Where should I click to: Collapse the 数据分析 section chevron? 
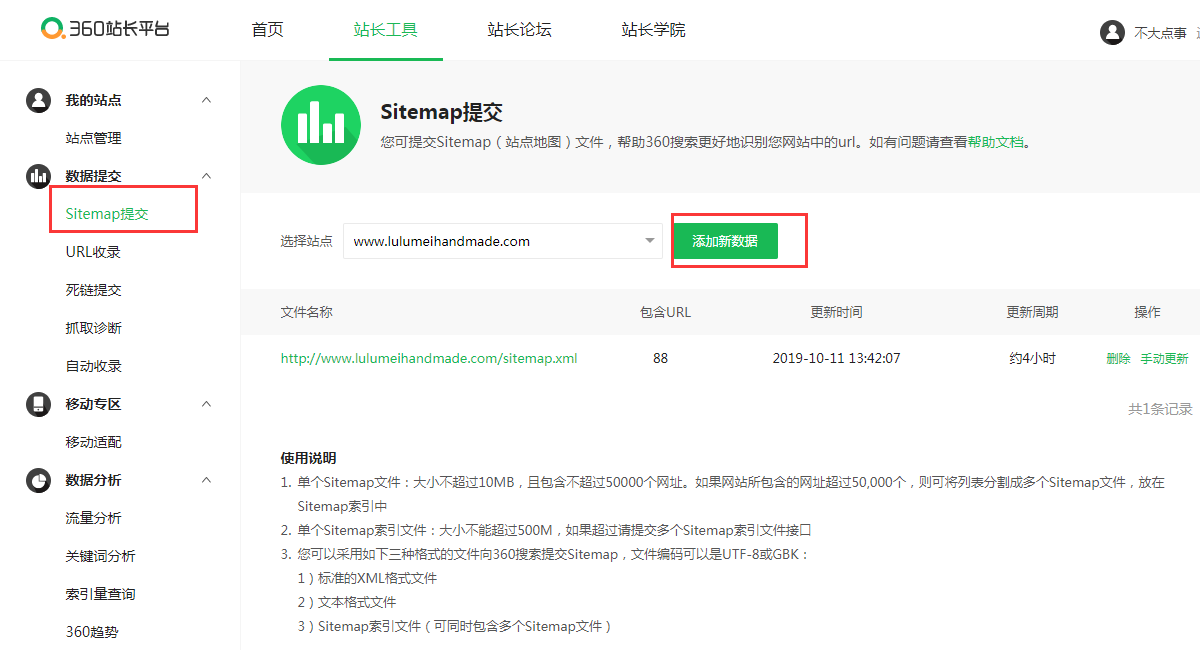[x=207, y=480]
